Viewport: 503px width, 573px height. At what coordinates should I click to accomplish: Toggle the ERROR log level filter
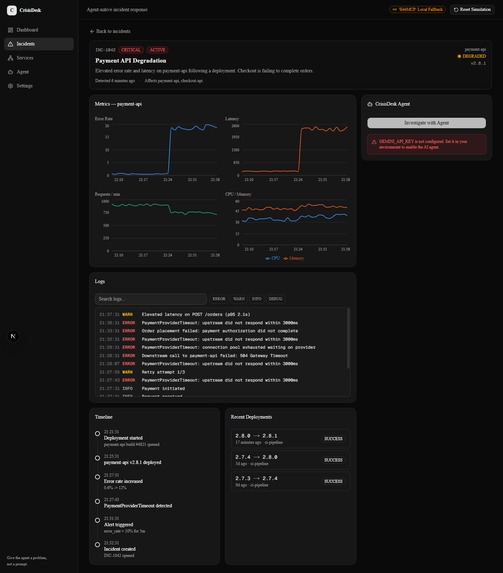pyautogui.click(x=219, y=299)
